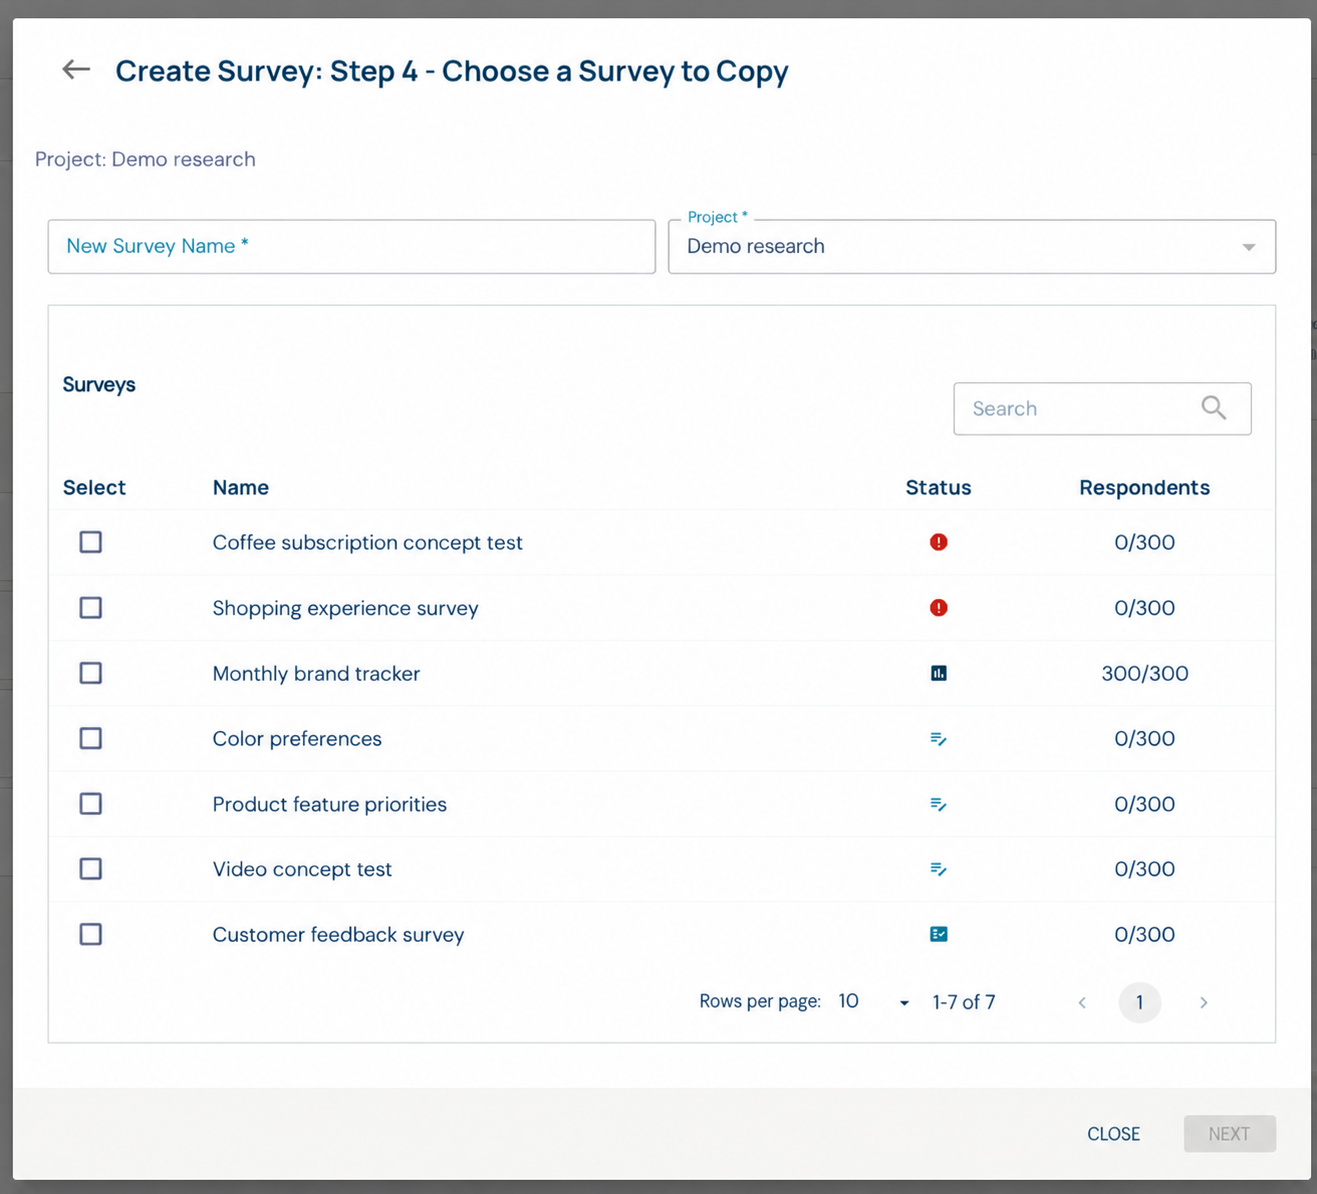This screenshot has height=1194, width=1317.
Task: Click the NEXT button
Action: click(x=1229, y=1134)
